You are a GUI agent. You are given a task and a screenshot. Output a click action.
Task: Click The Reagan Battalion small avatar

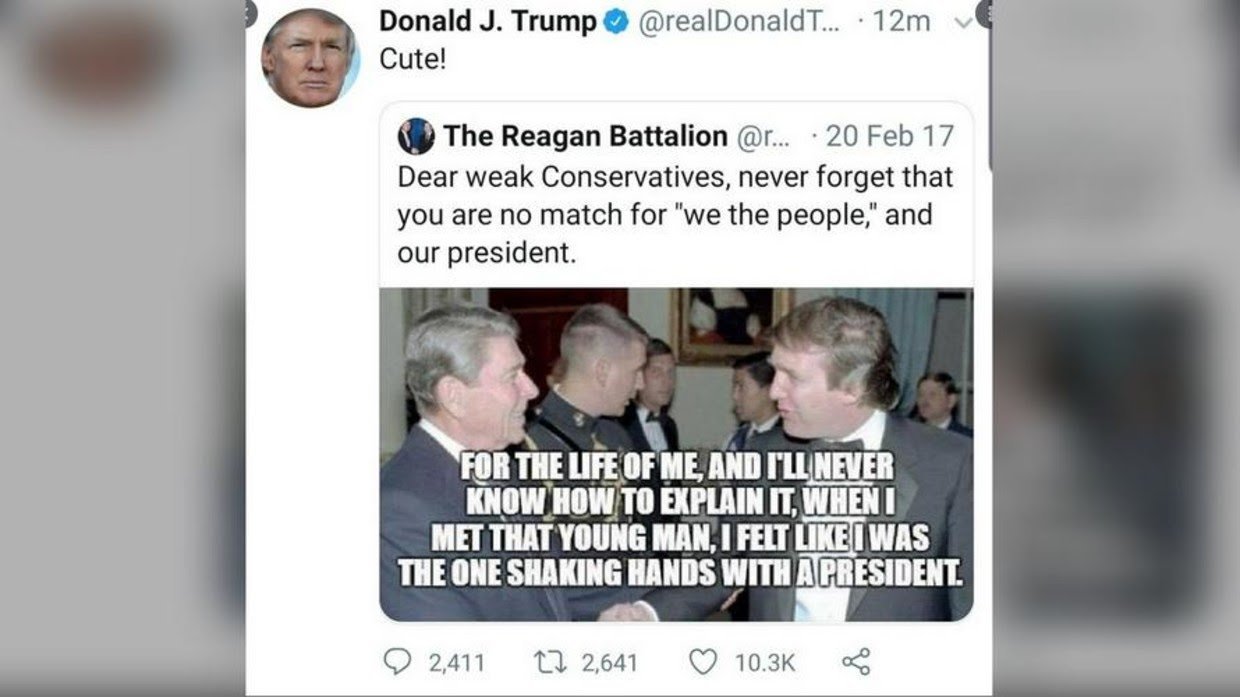click(416, 136)
